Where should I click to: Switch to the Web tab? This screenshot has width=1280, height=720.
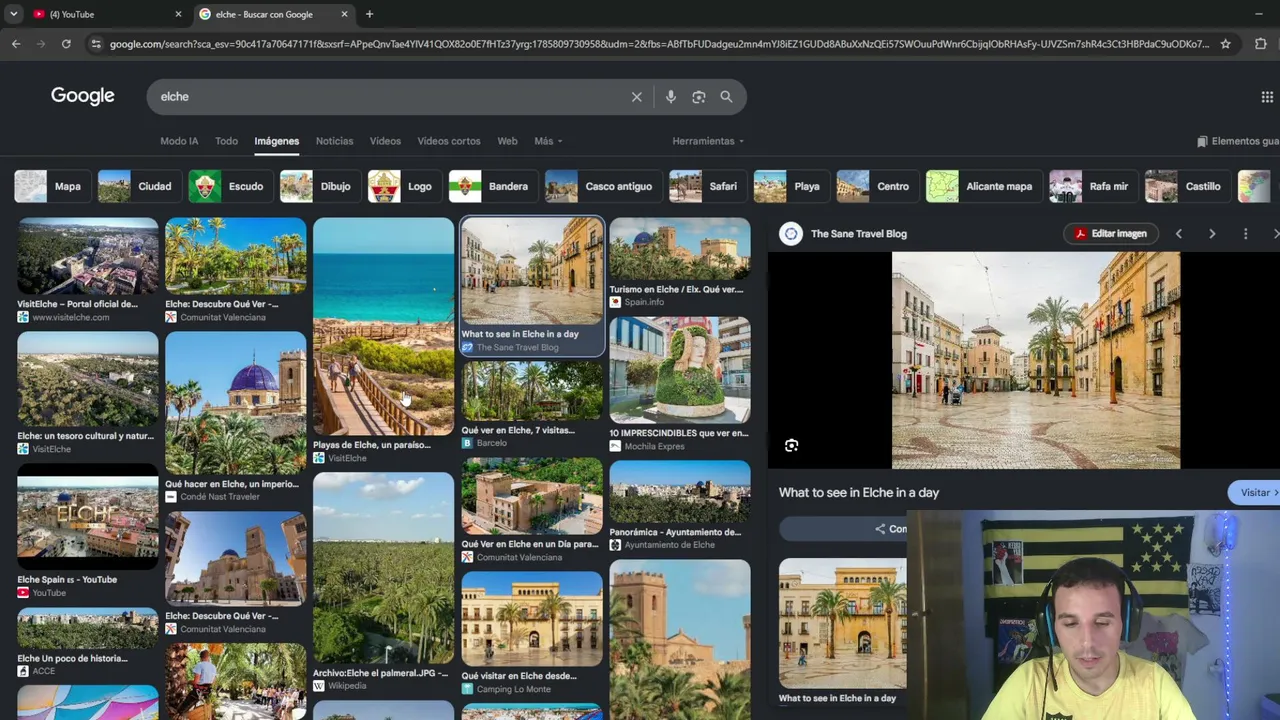pos(507,141)
